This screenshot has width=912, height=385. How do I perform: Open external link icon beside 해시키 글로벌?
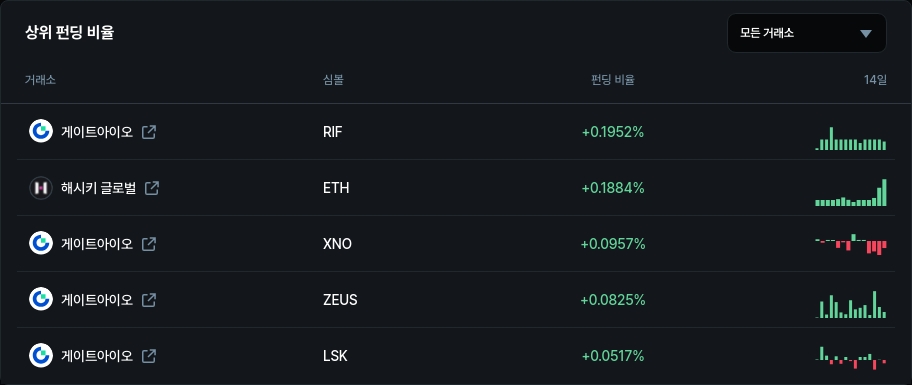pos(152,188)
